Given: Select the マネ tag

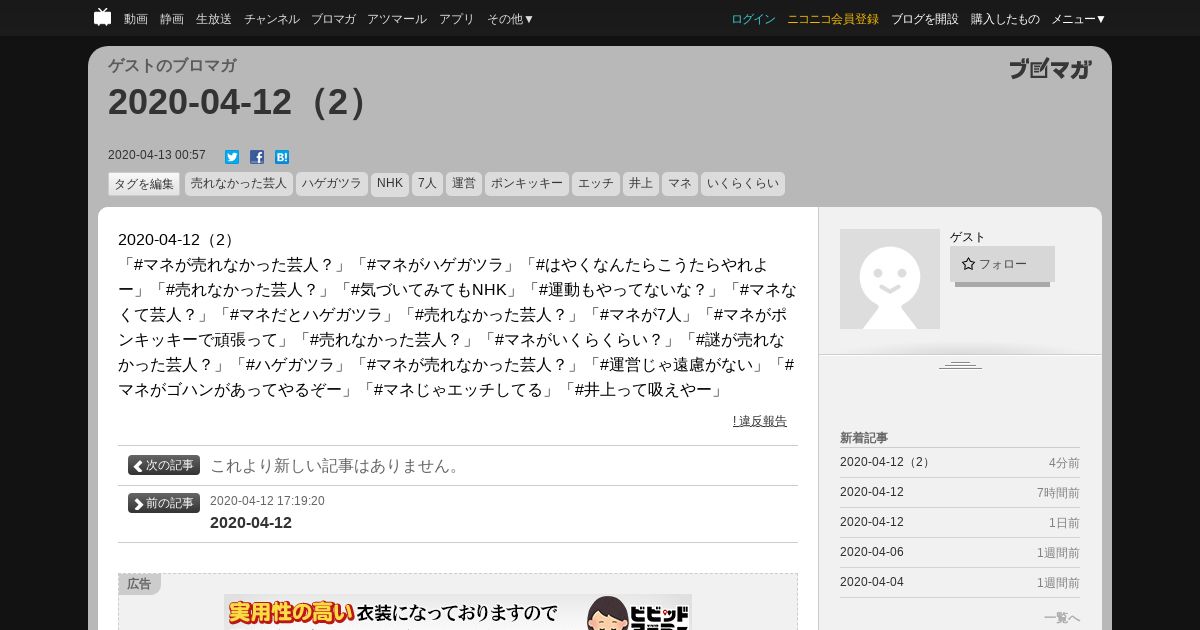Looking at the screenshot, I should click(680, 184).
